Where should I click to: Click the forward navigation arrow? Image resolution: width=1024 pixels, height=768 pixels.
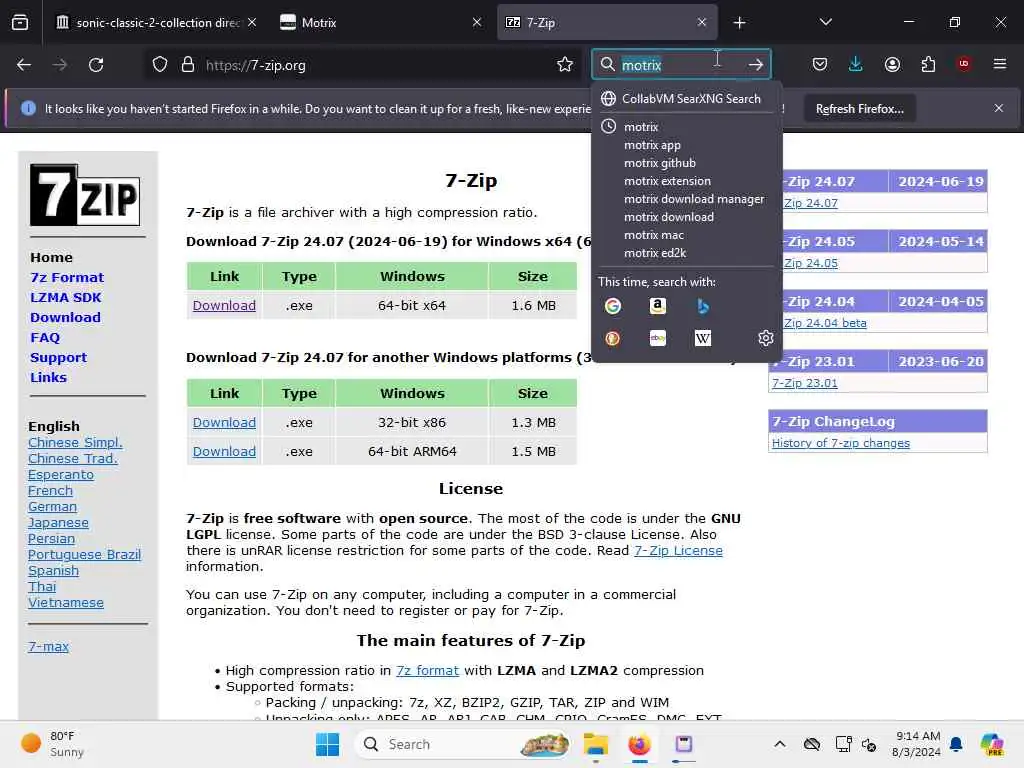pos(59,65)
